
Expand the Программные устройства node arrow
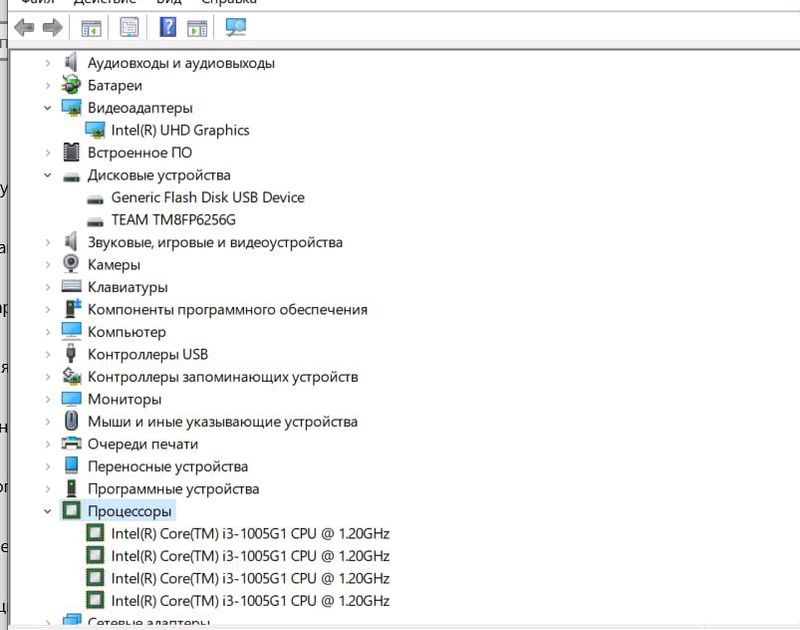click(47, 489)
